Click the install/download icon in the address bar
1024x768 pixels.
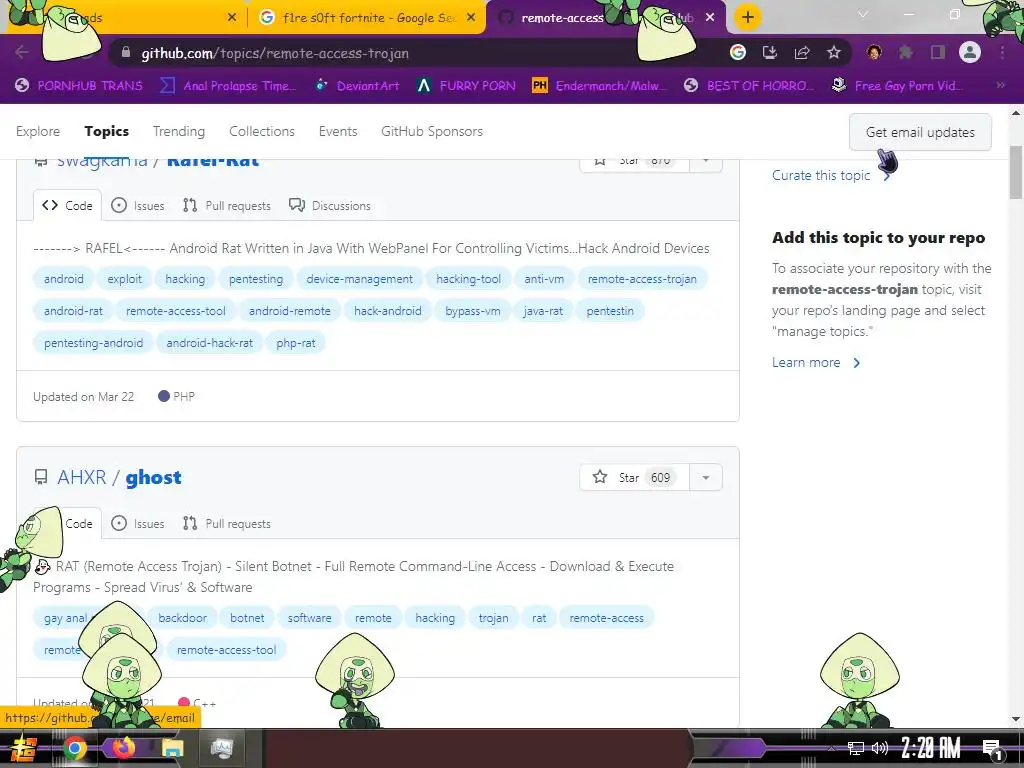[x=770, y=52]
